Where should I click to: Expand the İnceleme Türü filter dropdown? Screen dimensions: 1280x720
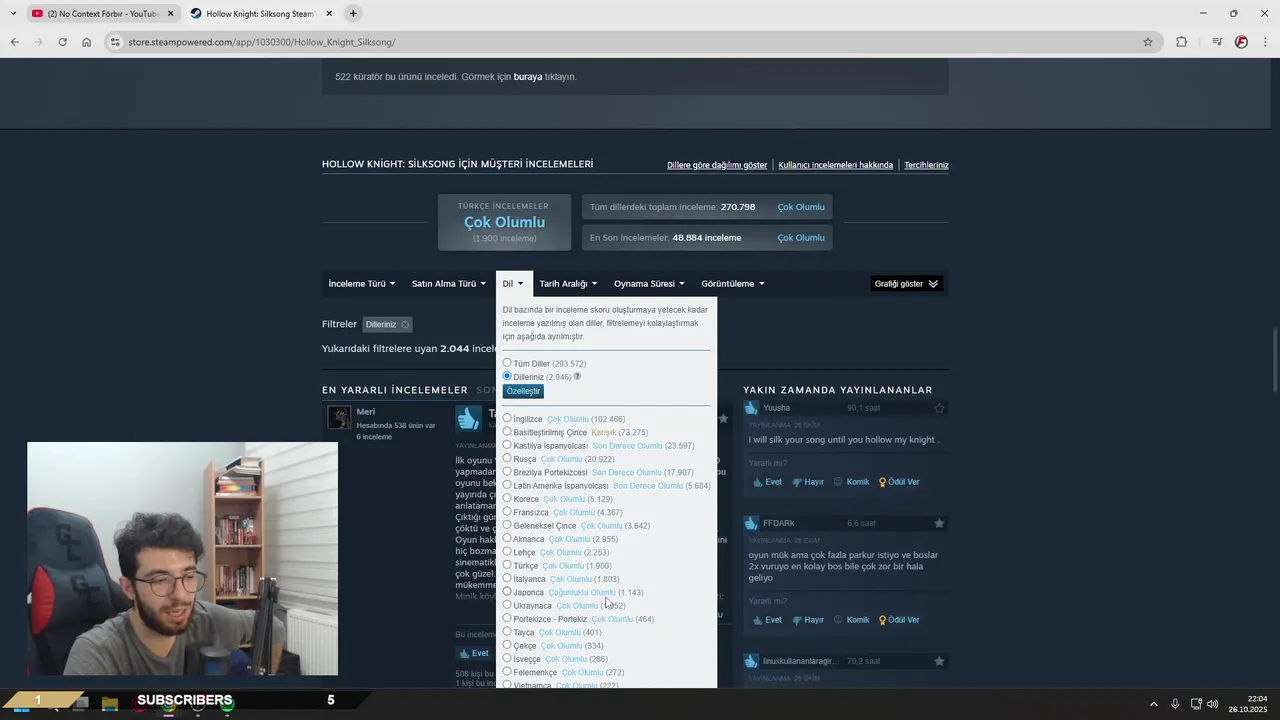(362, 284)
